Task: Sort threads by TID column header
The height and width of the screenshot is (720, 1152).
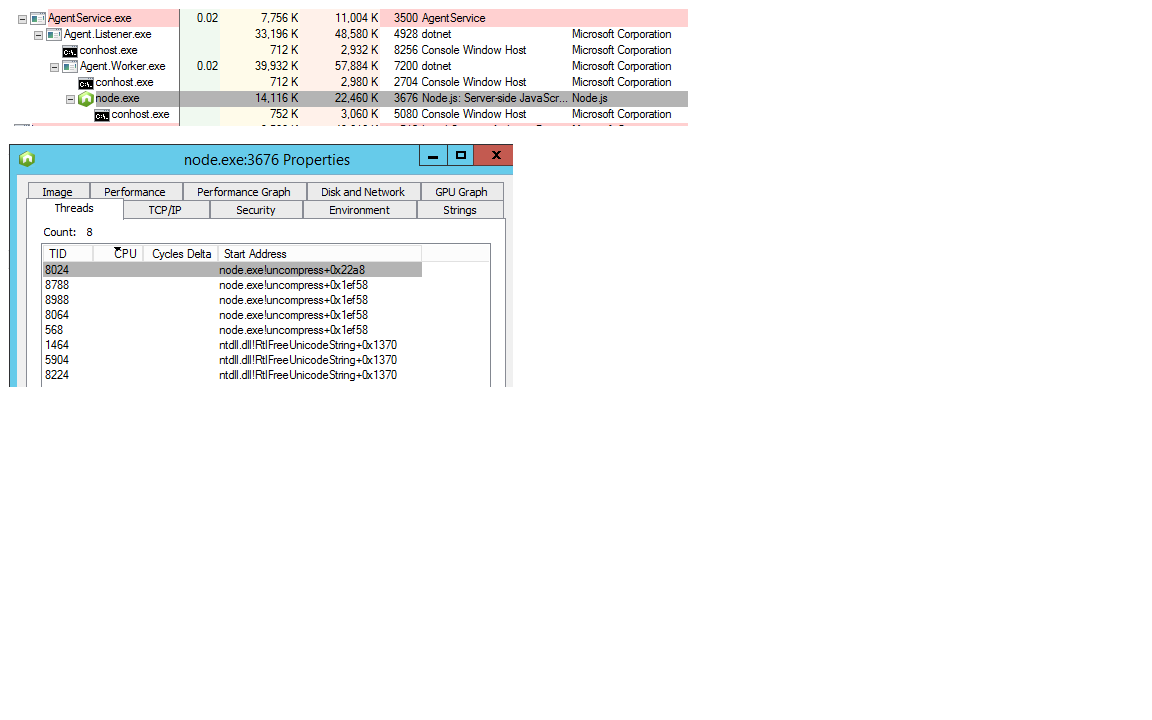Action: [68, 253]
